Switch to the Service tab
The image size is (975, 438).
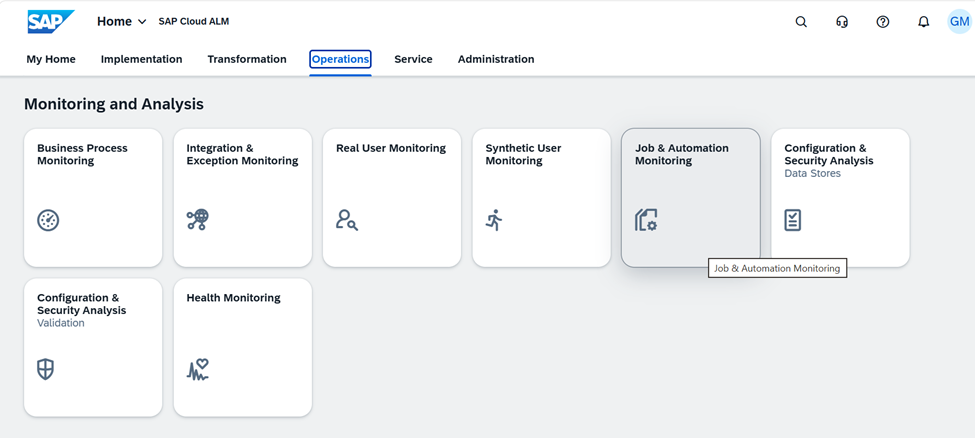pyautogui.click(x=414, y=59)
